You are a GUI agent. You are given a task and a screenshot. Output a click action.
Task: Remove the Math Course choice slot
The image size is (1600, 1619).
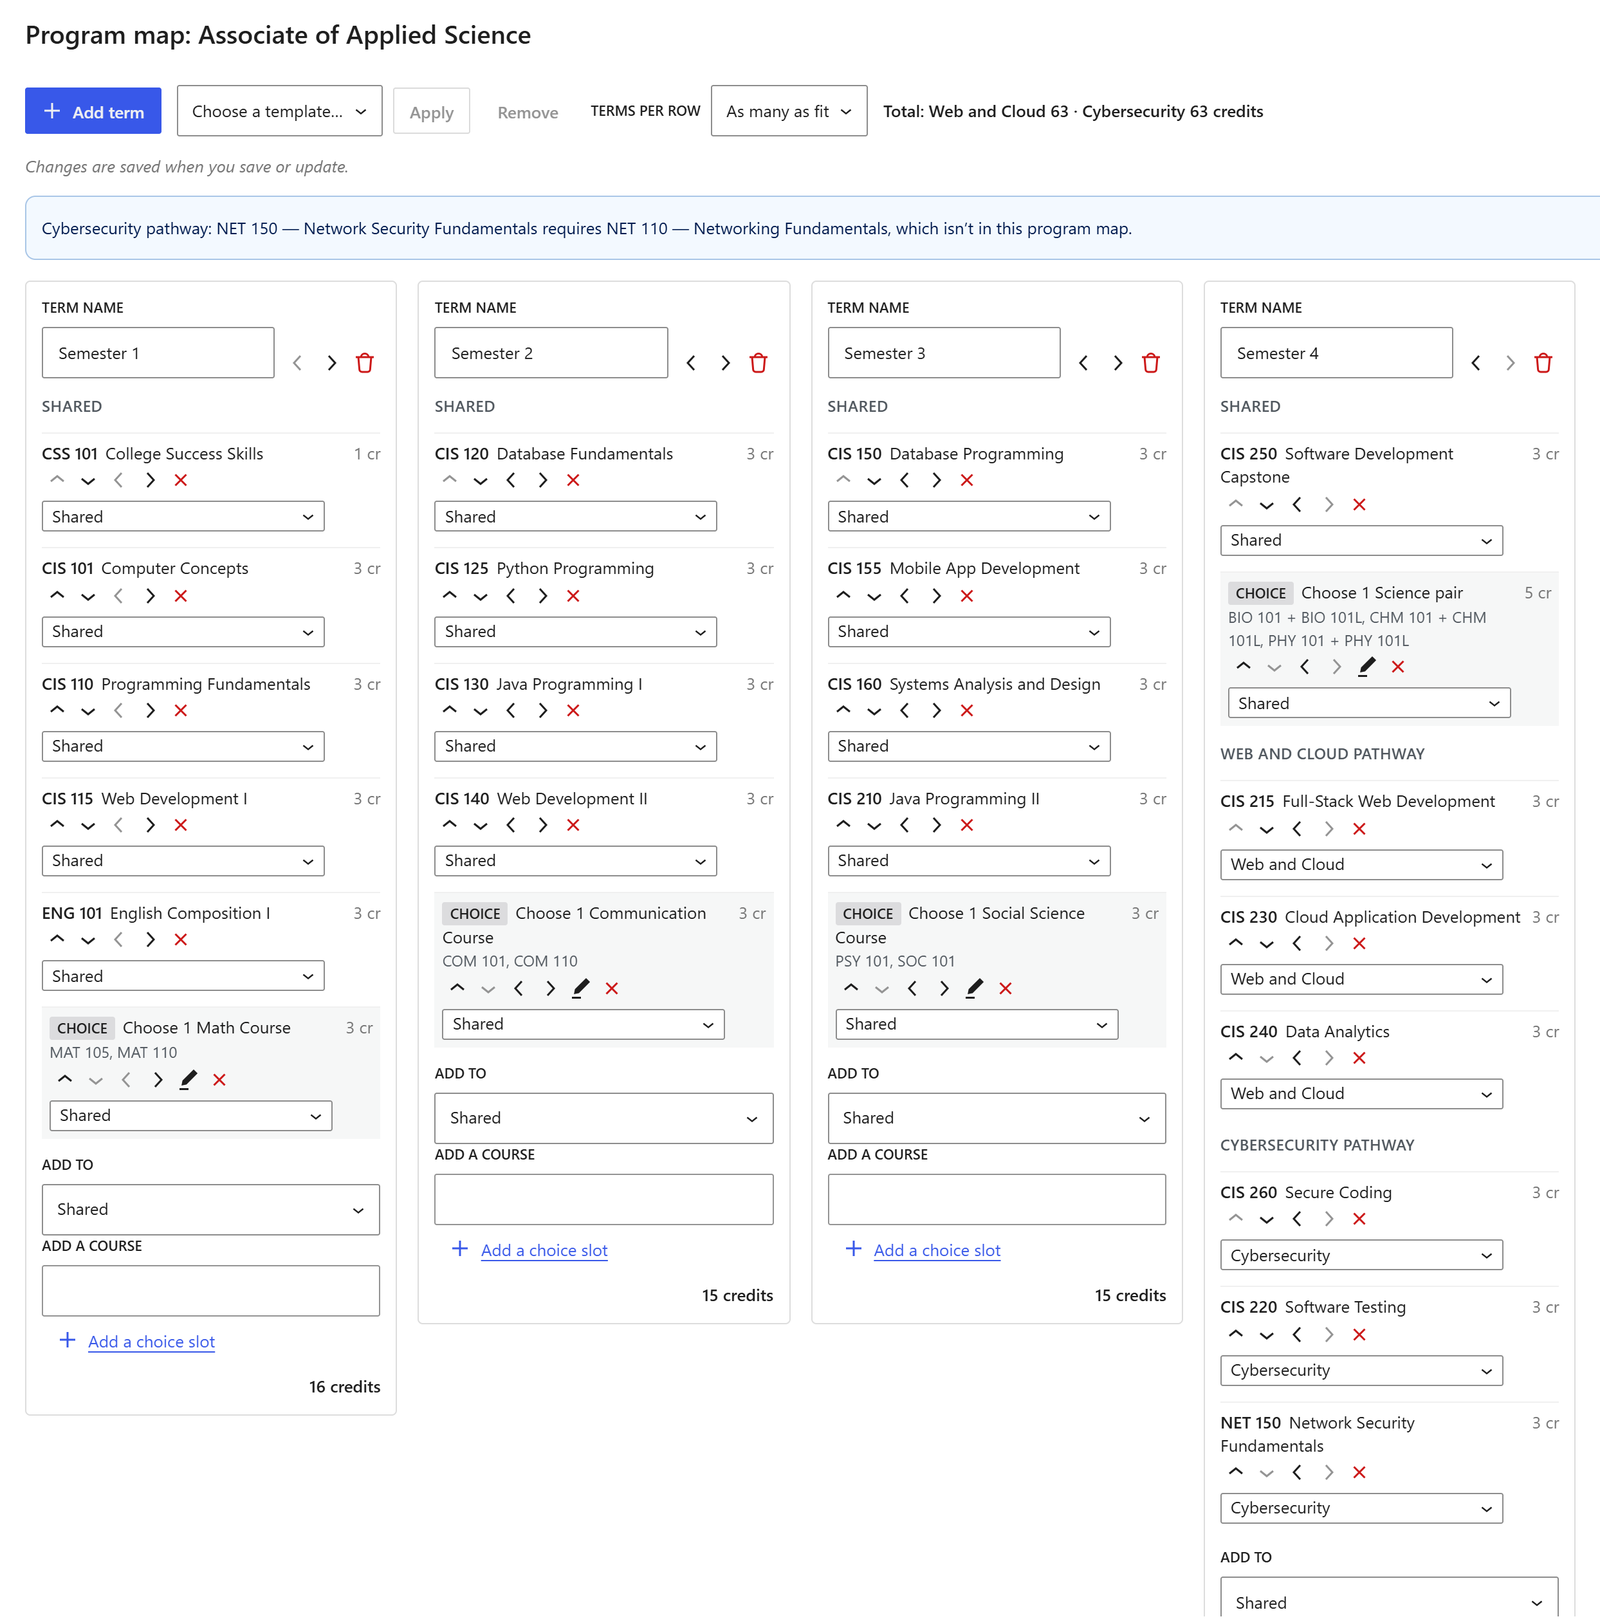point(219,1080)
